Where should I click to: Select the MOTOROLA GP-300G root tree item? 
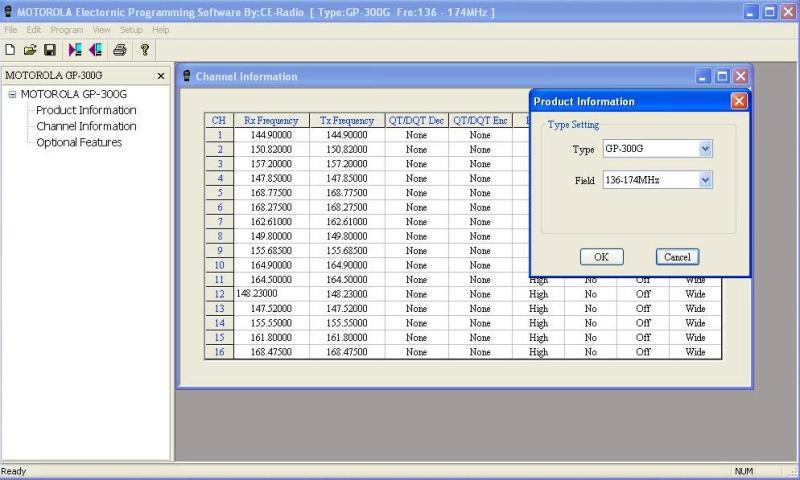[73, 94]
